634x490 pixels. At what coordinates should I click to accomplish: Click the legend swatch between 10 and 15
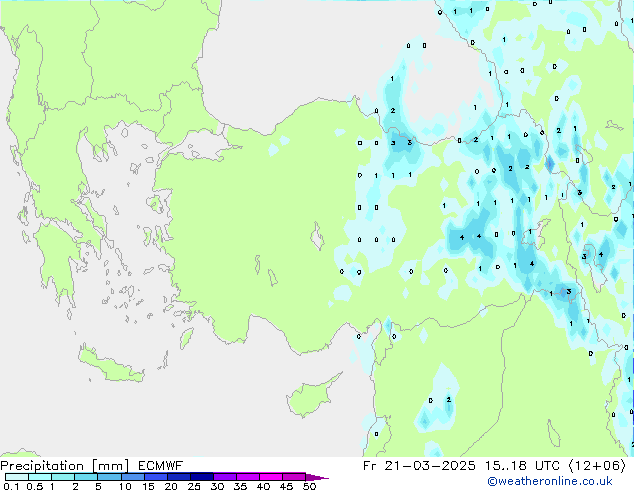132,477
